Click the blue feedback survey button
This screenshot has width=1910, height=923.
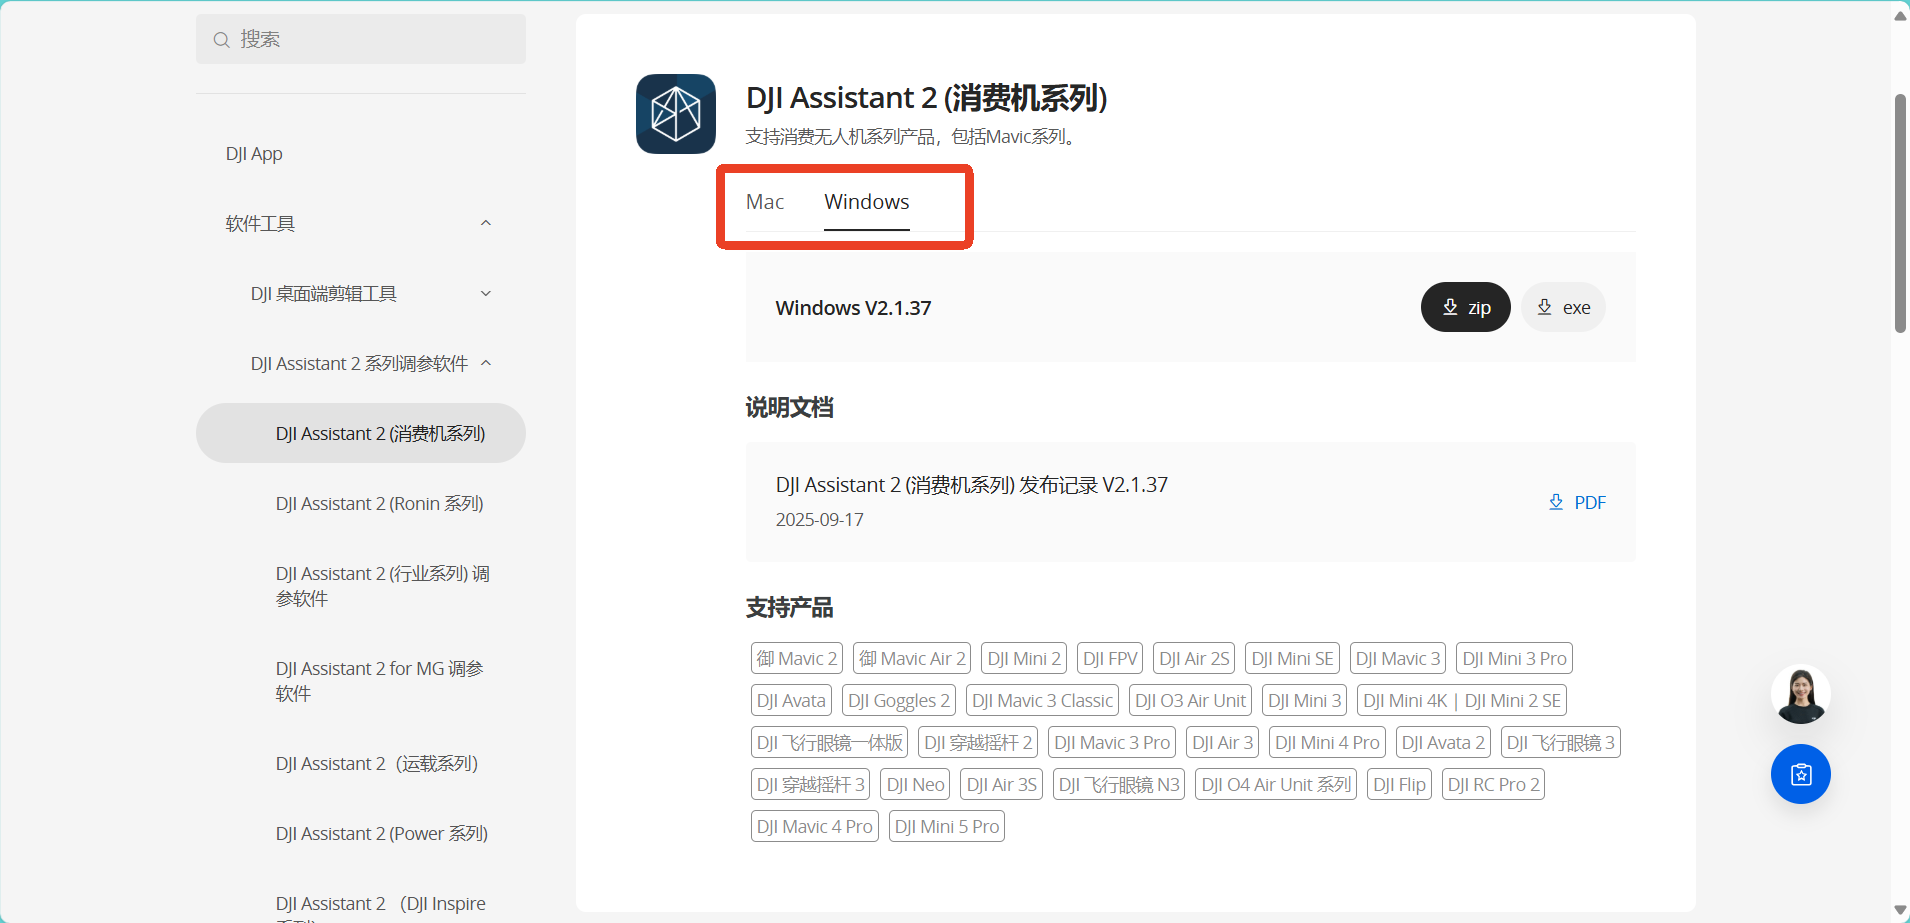point(1800,774)
